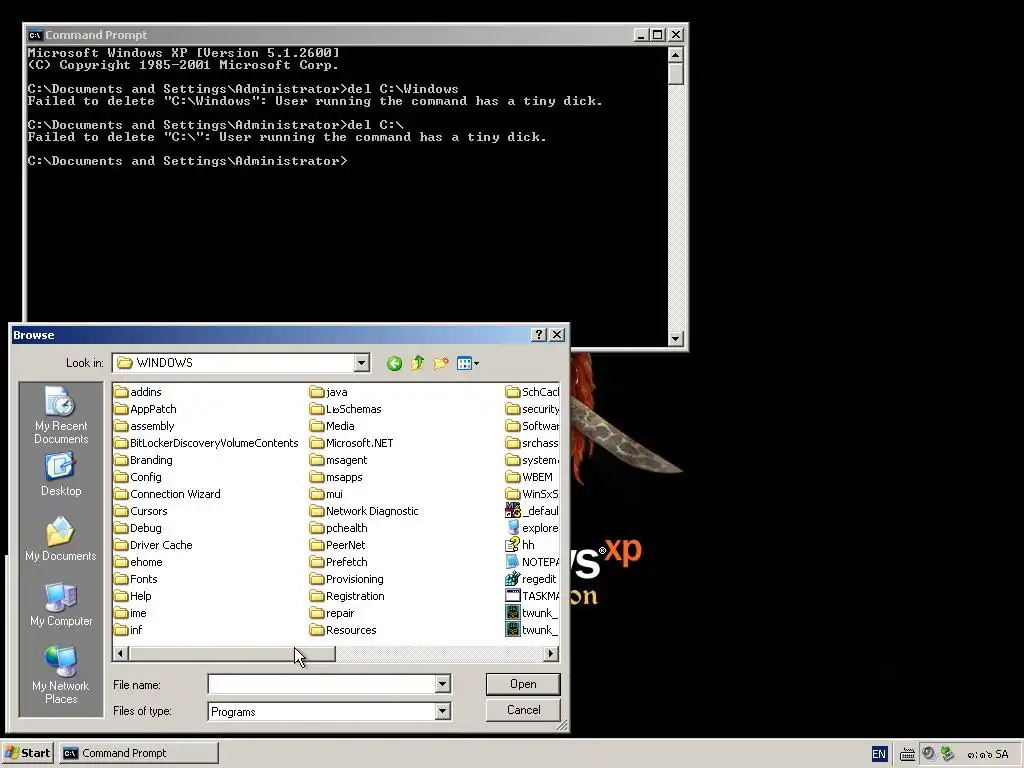Select the Resources folder
The height and width of the screenshot is (768, 1024).
(x=344, y=630)
